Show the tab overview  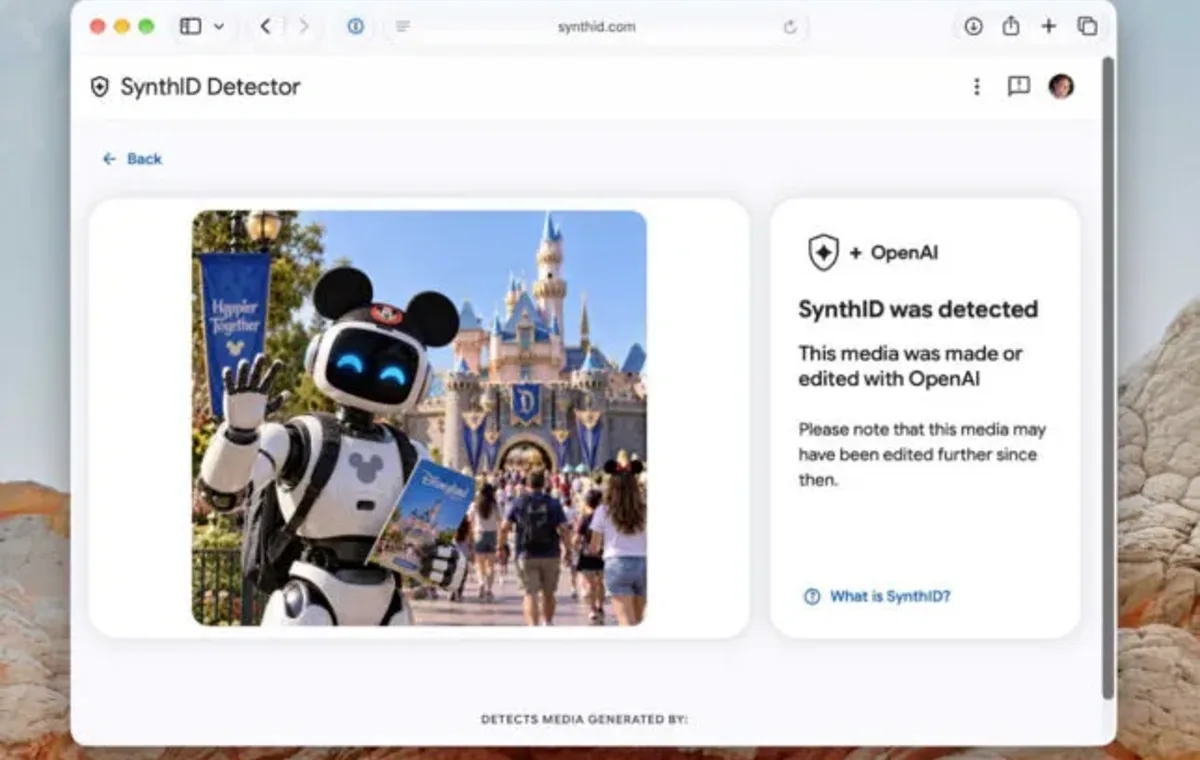click(x=1087, y=27)
